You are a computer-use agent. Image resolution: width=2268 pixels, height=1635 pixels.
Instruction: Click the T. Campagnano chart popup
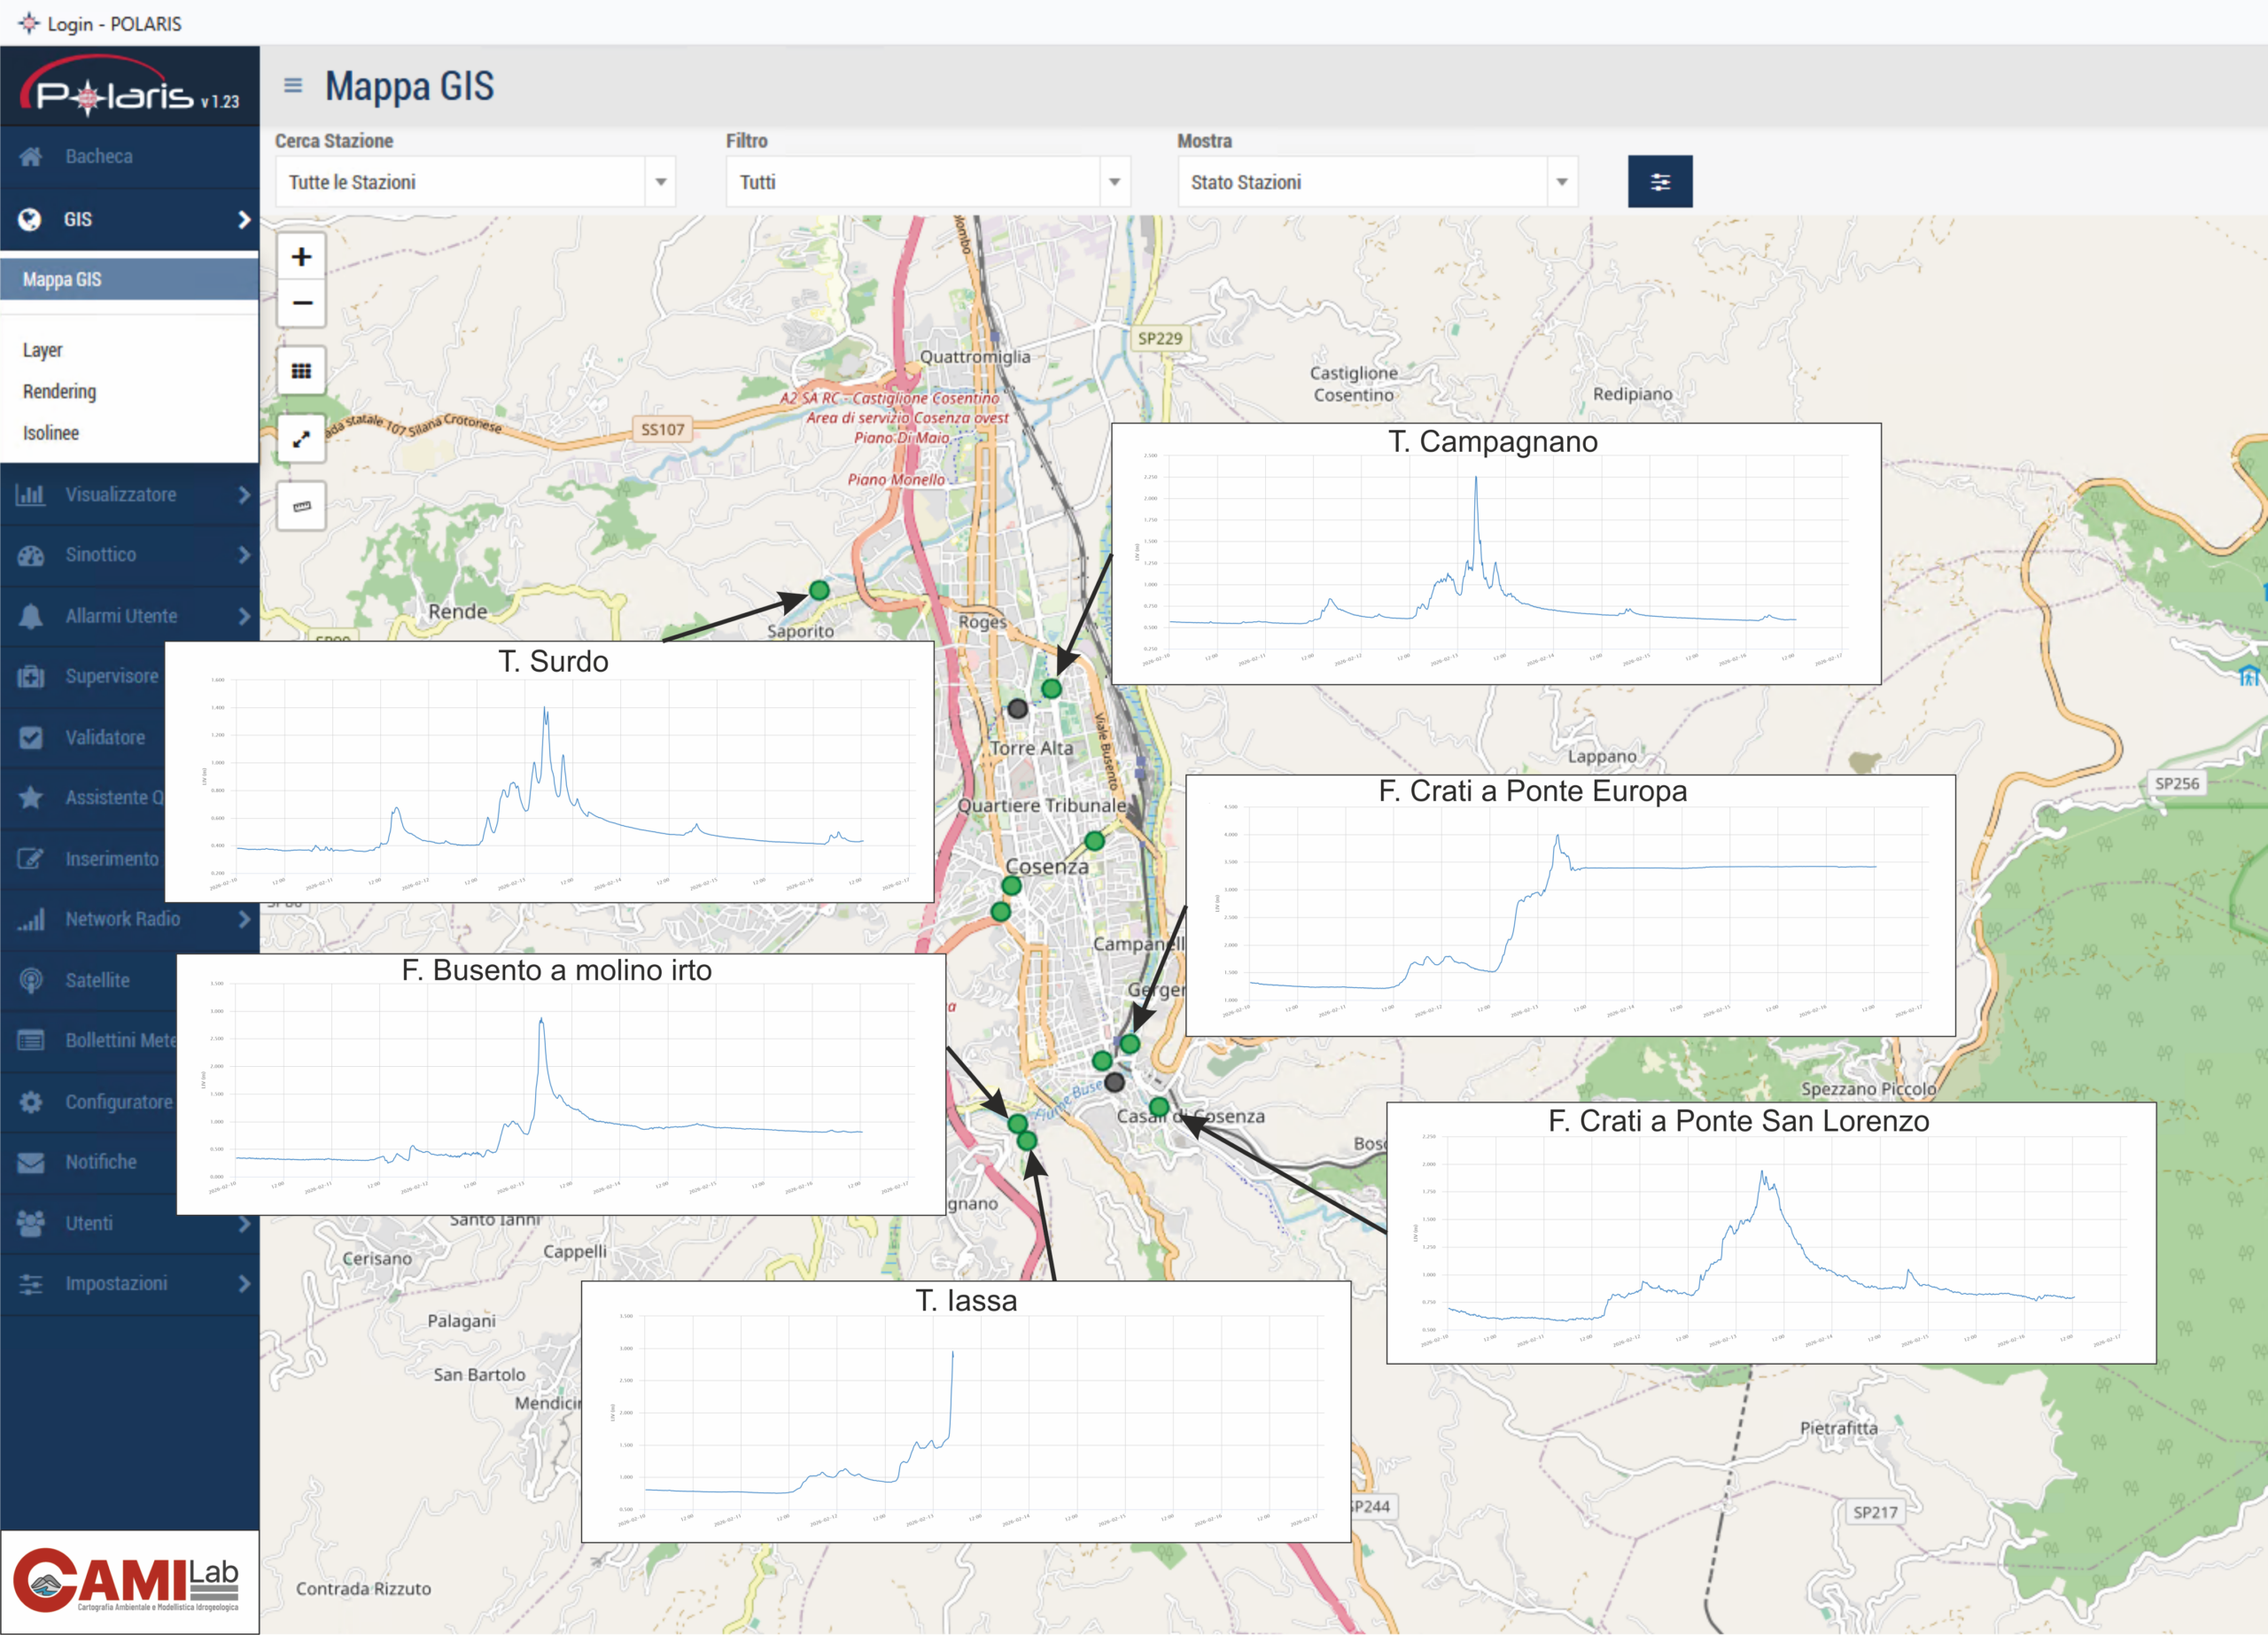[x=1495, y=553]
